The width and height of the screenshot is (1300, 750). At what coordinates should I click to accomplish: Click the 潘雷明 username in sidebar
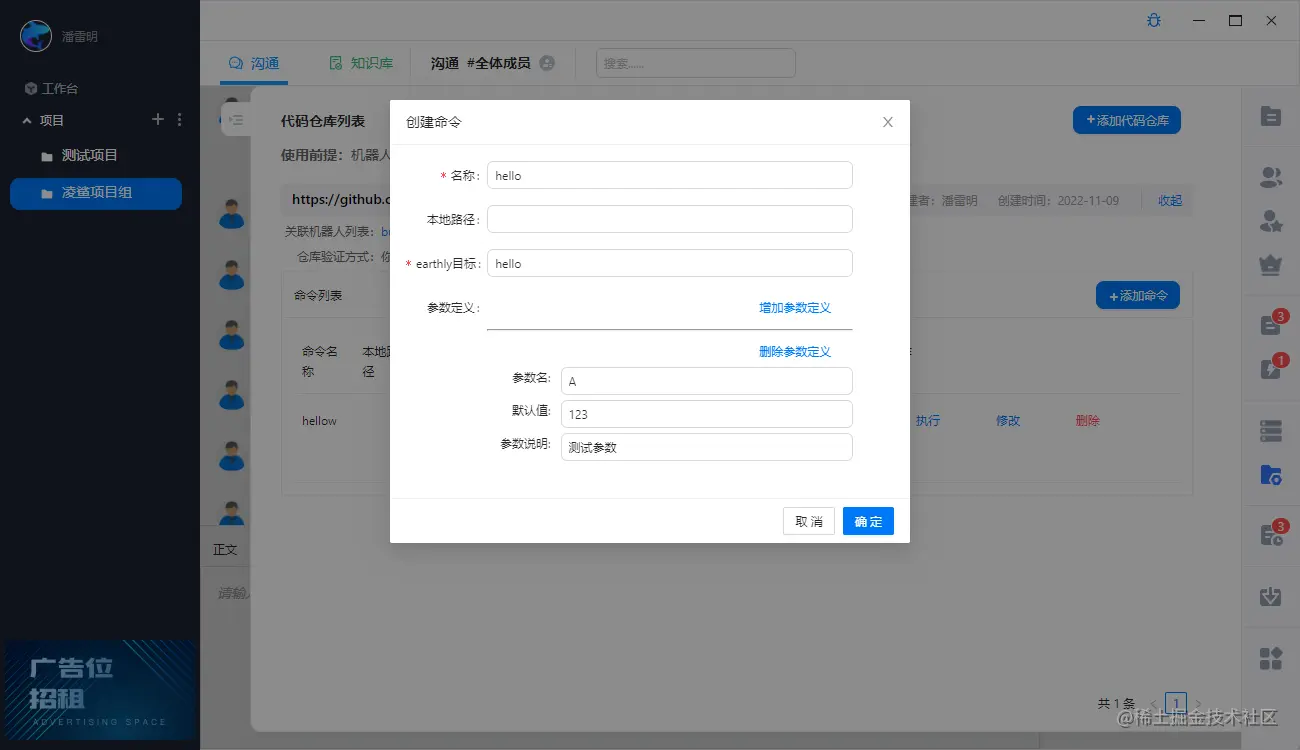coord(80,36)
